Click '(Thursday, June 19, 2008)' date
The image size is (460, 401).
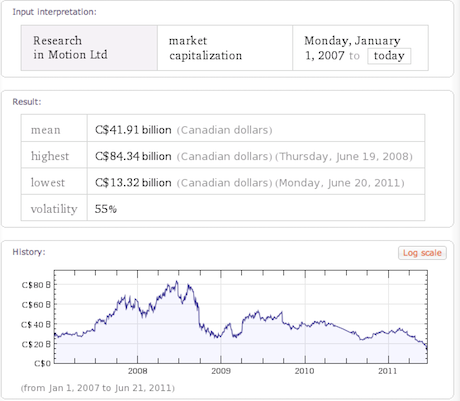[344, 156]
